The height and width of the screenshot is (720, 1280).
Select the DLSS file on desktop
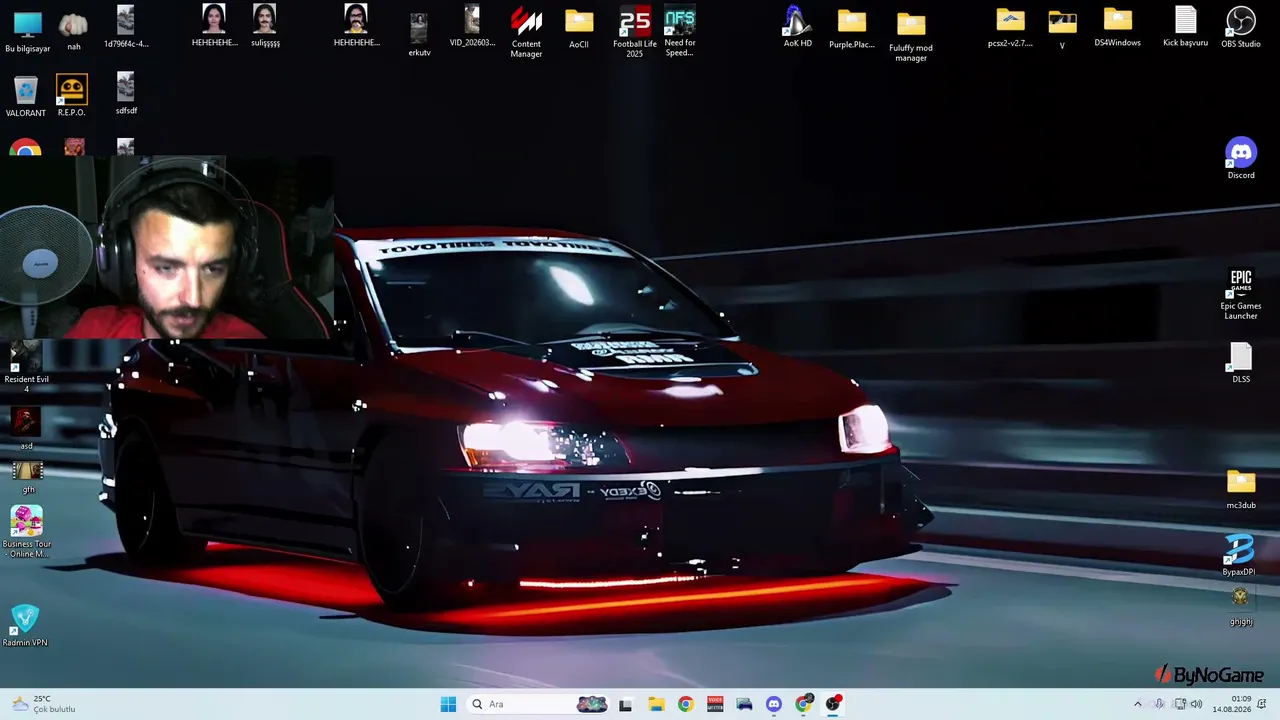[1241, 363]
